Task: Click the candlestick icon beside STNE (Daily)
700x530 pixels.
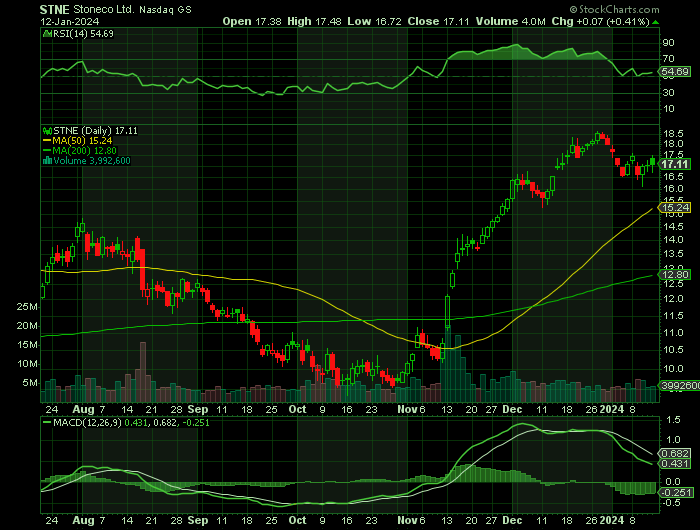Action: (x=47, y=131)
